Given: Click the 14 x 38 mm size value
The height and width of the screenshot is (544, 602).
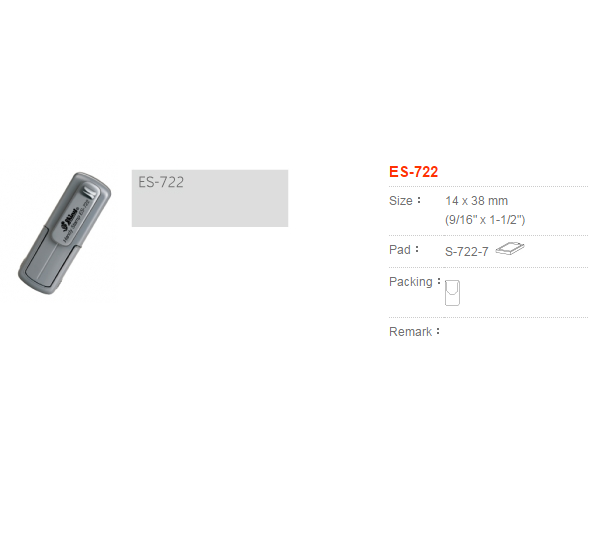Looking at the screenshot, I should click(x=476, y=201).
